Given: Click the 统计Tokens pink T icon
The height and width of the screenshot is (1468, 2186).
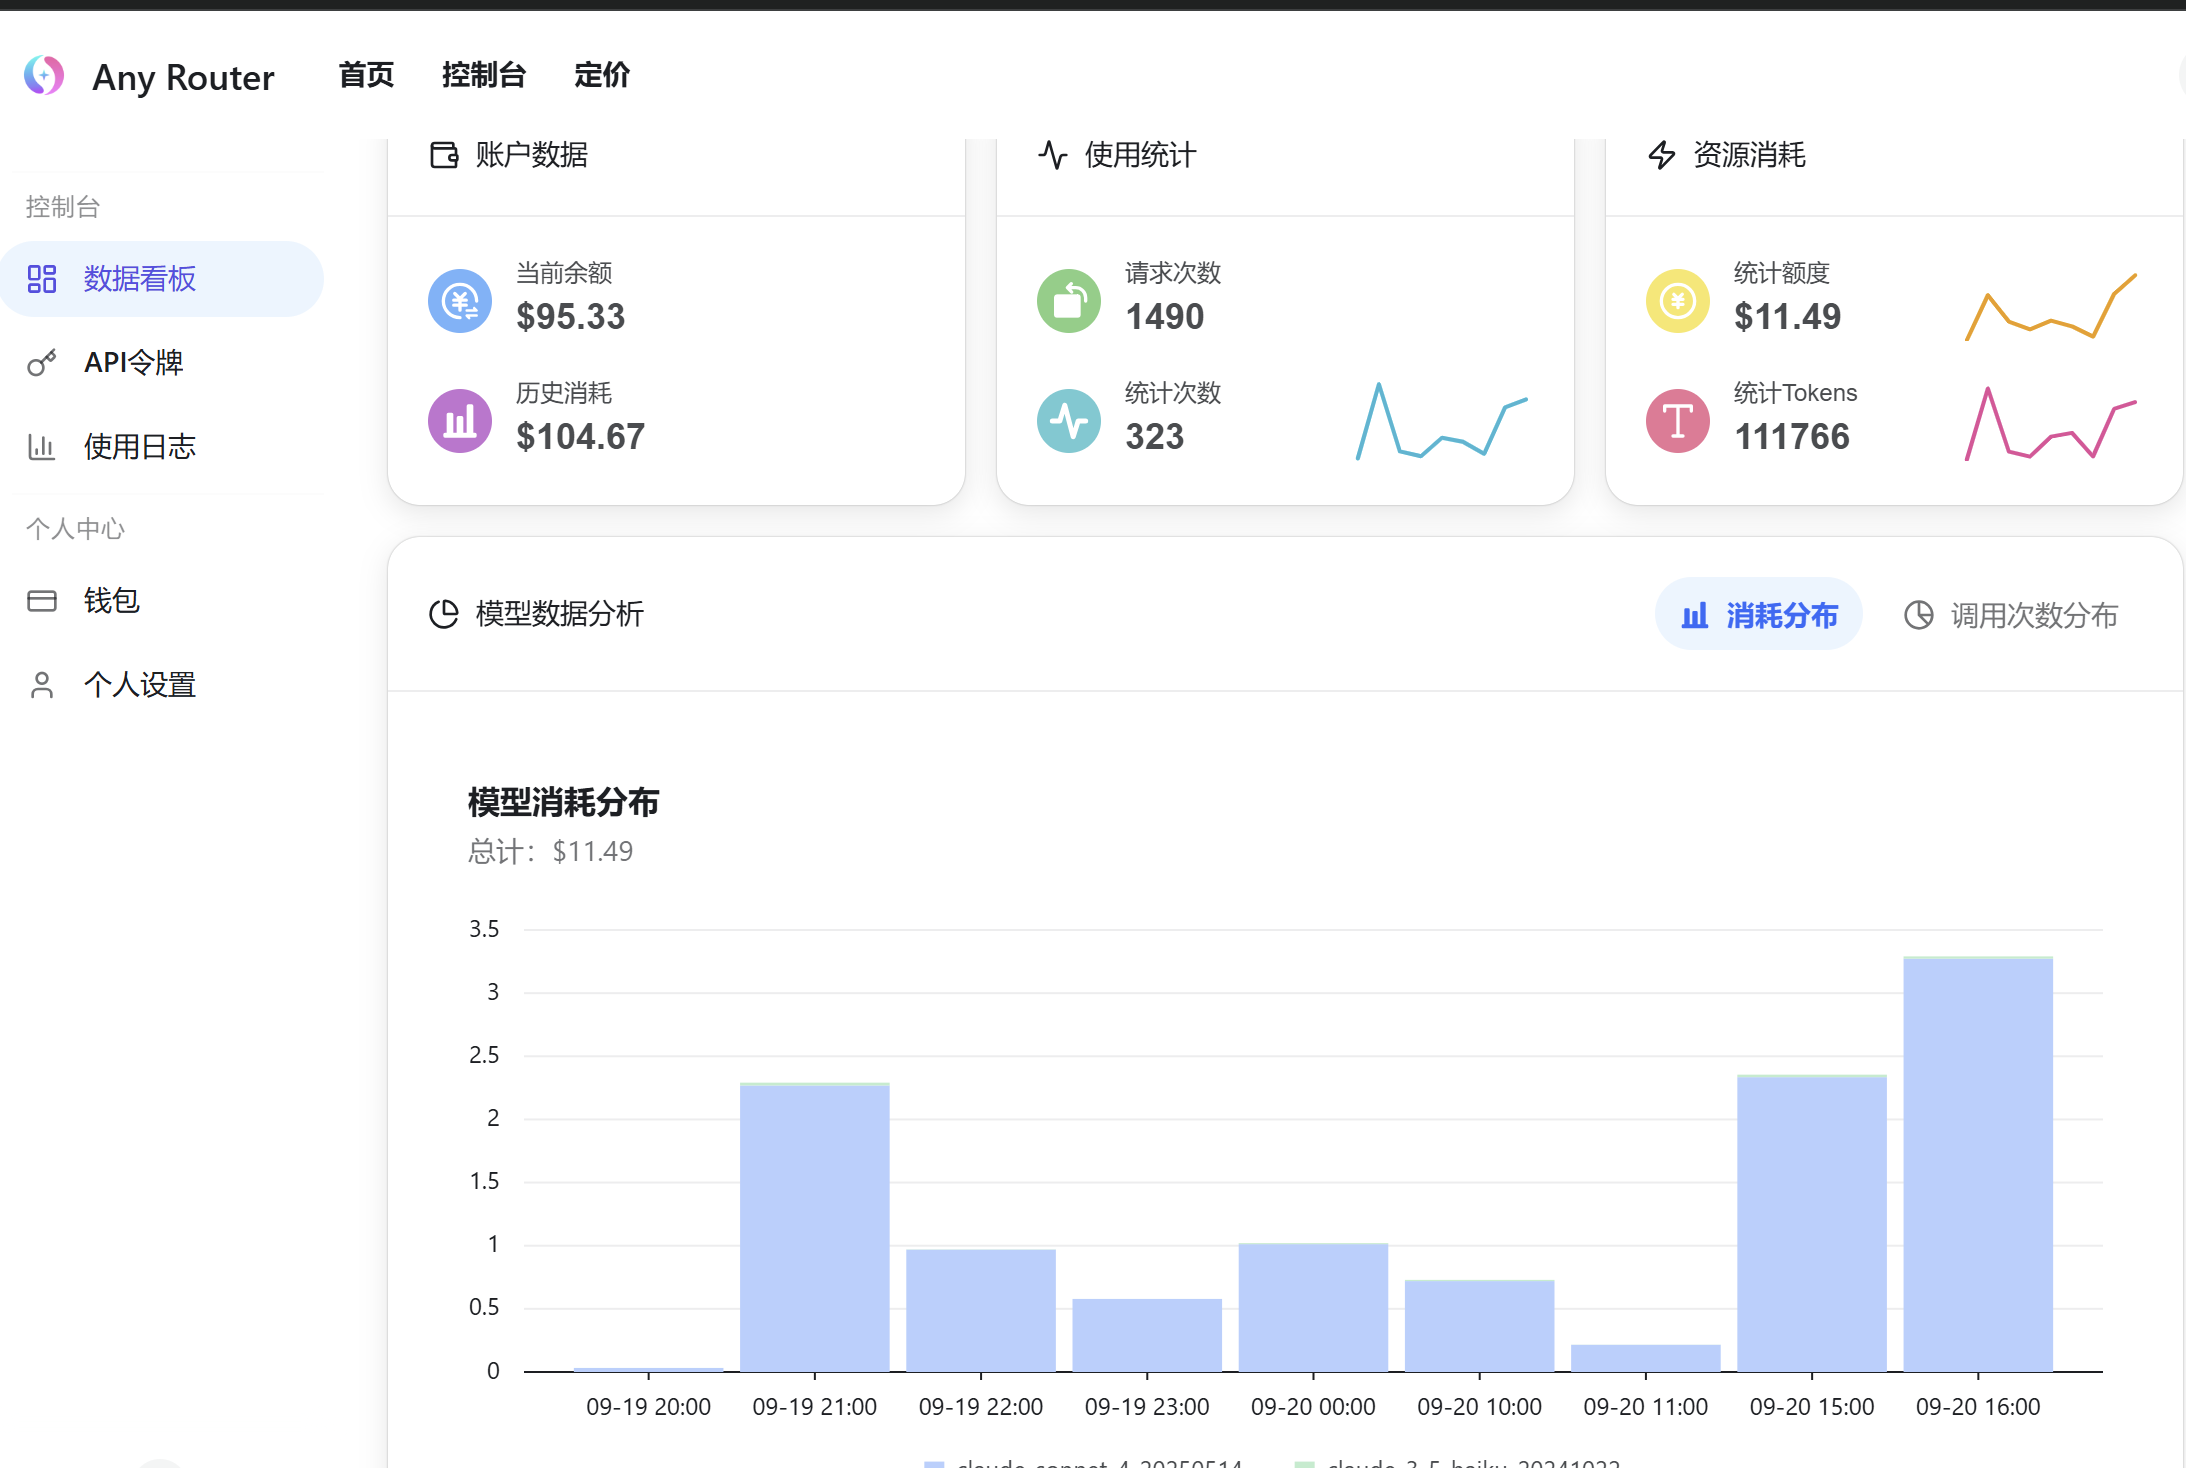Looking at the screenshot, I should [1678, 421].
